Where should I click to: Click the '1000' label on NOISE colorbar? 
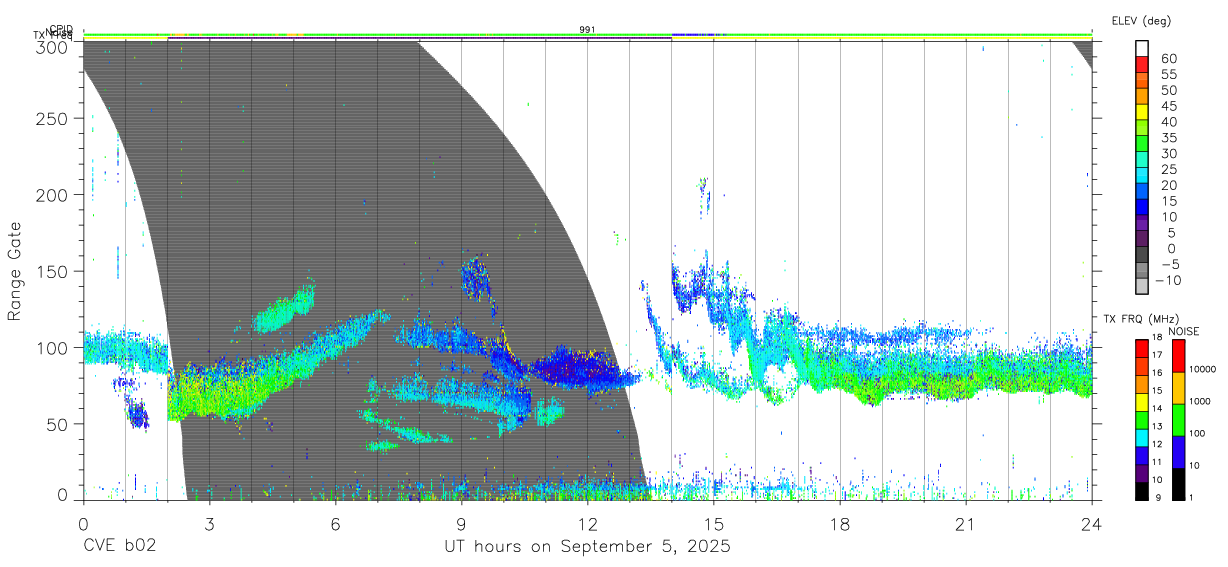[x=1201, y=401]
